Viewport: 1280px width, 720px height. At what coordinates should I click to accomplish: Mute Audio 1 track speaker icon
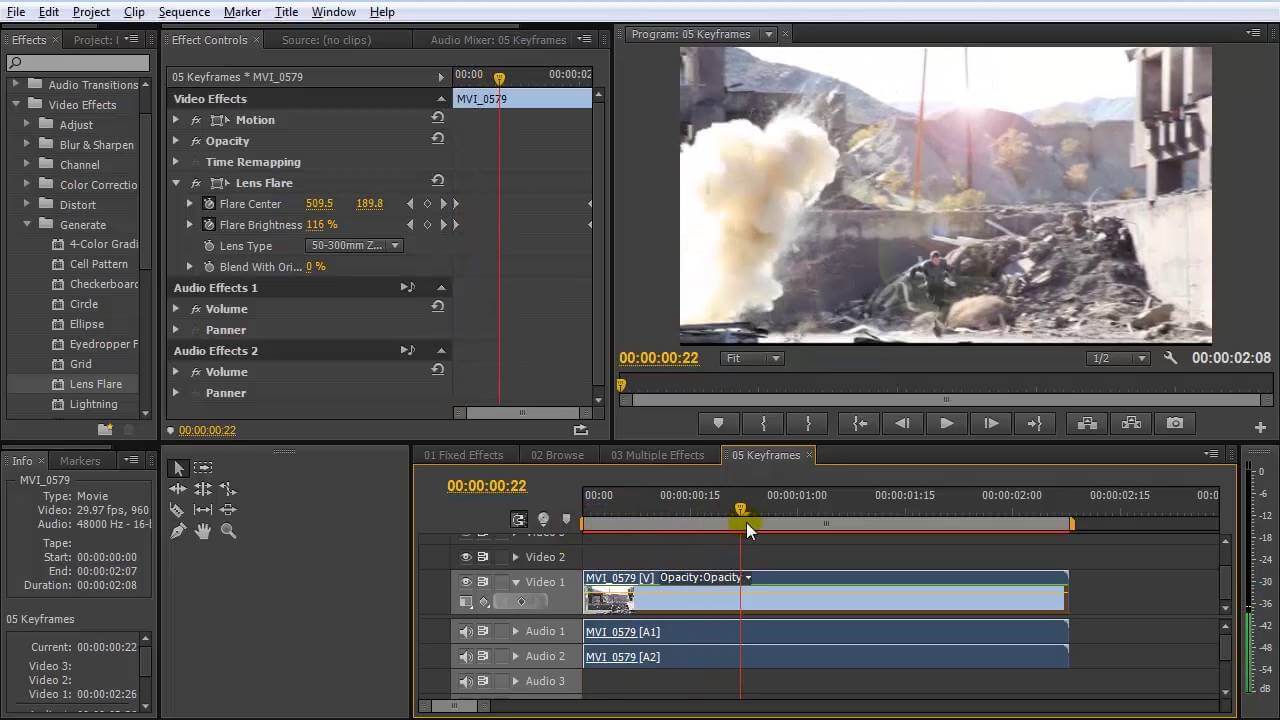click(x=466, y=631)
